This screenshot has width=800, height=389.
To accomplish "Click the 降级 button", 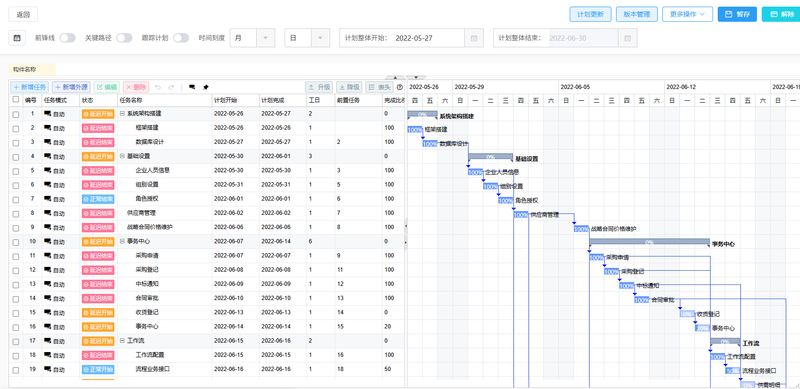I will (349, 87).
